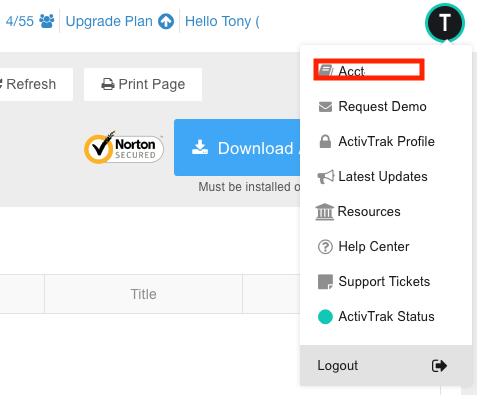Viewport: 477px width, 395px height.
Task: Open ActivTrak Profile from the menu
Action: tap(386, 141)
